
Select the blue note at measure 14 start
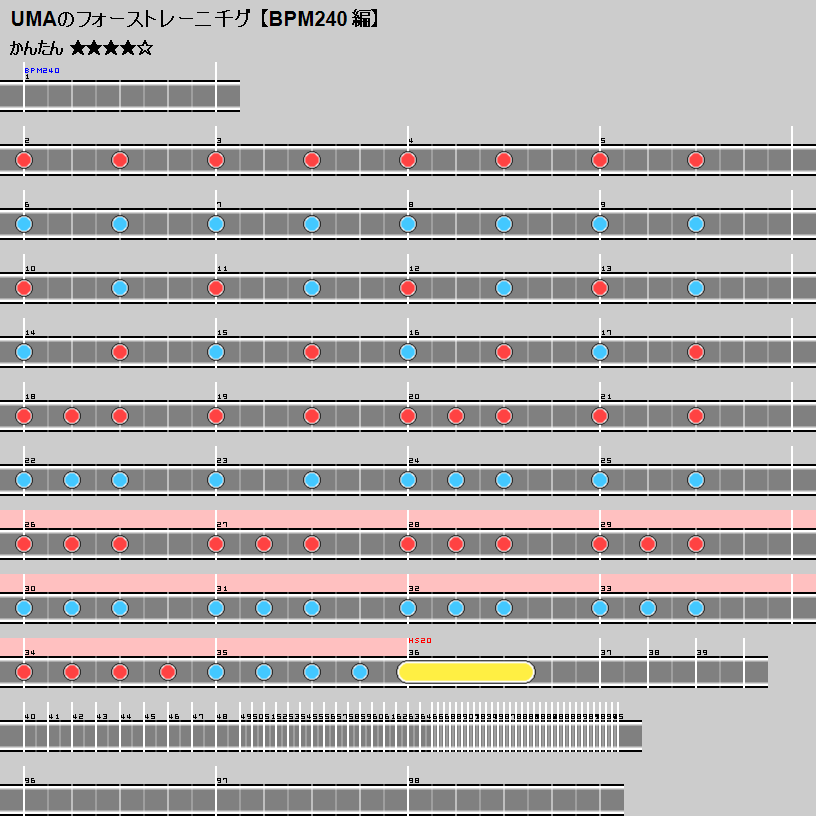(x=24, y=352)
